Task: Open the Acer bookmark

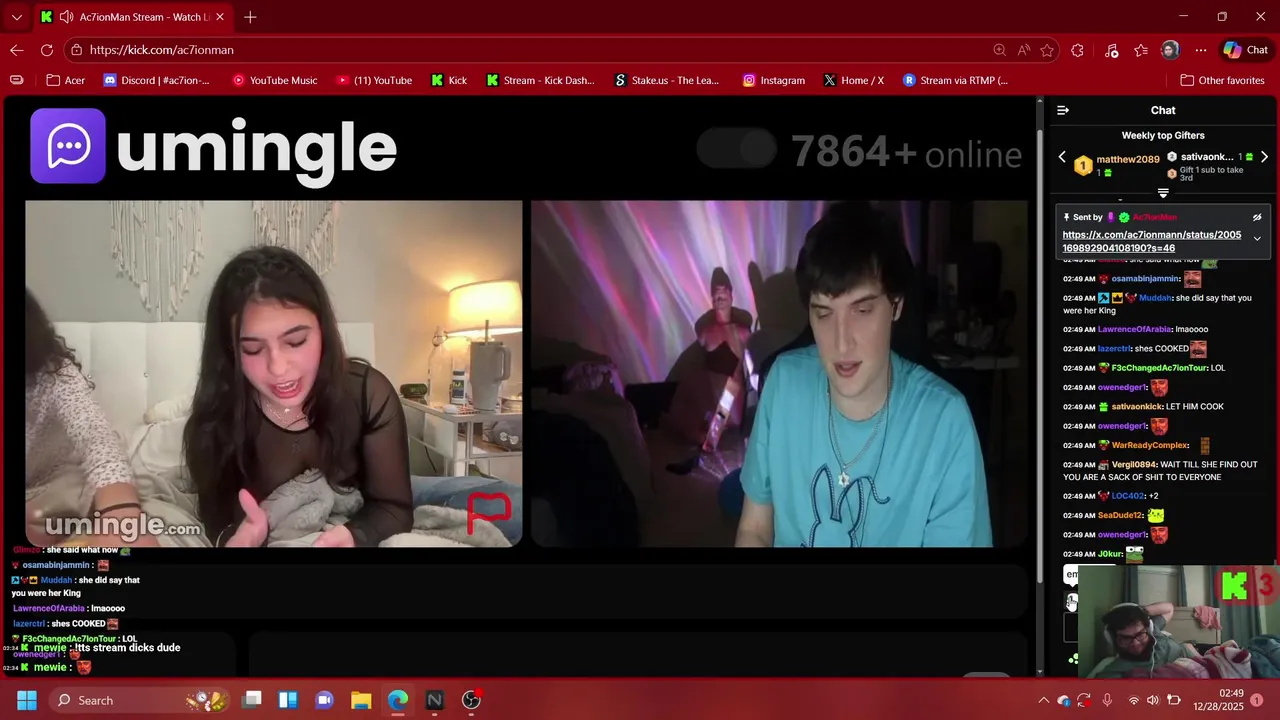Action: (x=65, y=80)
